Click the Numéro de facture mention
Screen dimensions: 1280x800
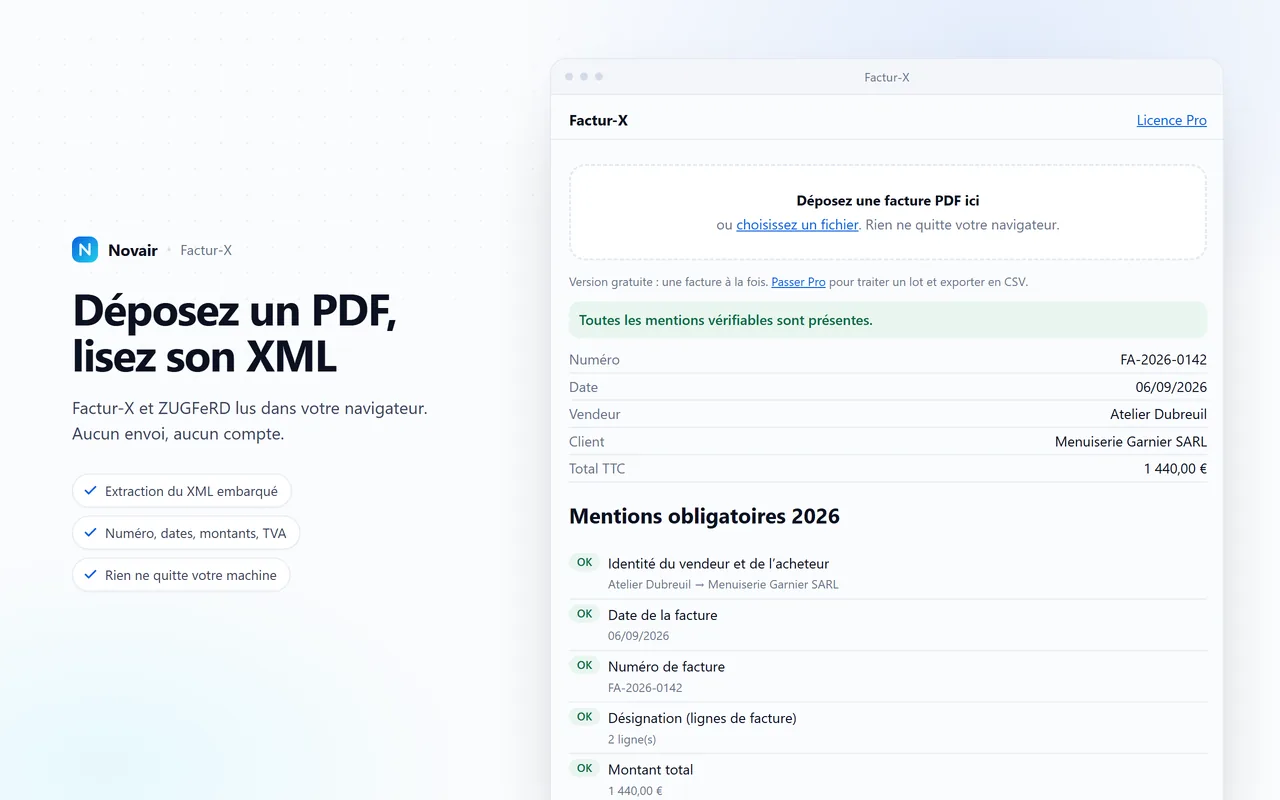(666, 667)
